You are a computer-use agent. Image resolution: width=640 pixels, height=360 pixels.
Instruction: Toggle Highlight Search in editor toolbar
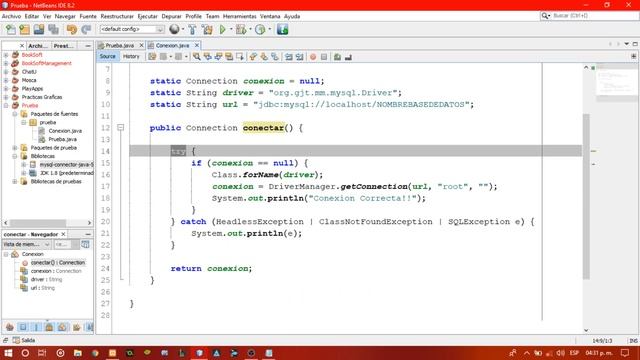(x=229, y=57)
